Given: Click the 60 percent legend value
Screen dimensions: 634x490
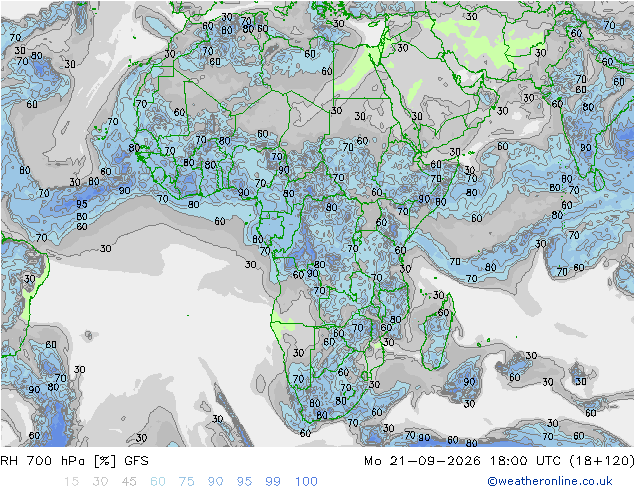Looking at the screenshot, I should (x=158, y=481).
